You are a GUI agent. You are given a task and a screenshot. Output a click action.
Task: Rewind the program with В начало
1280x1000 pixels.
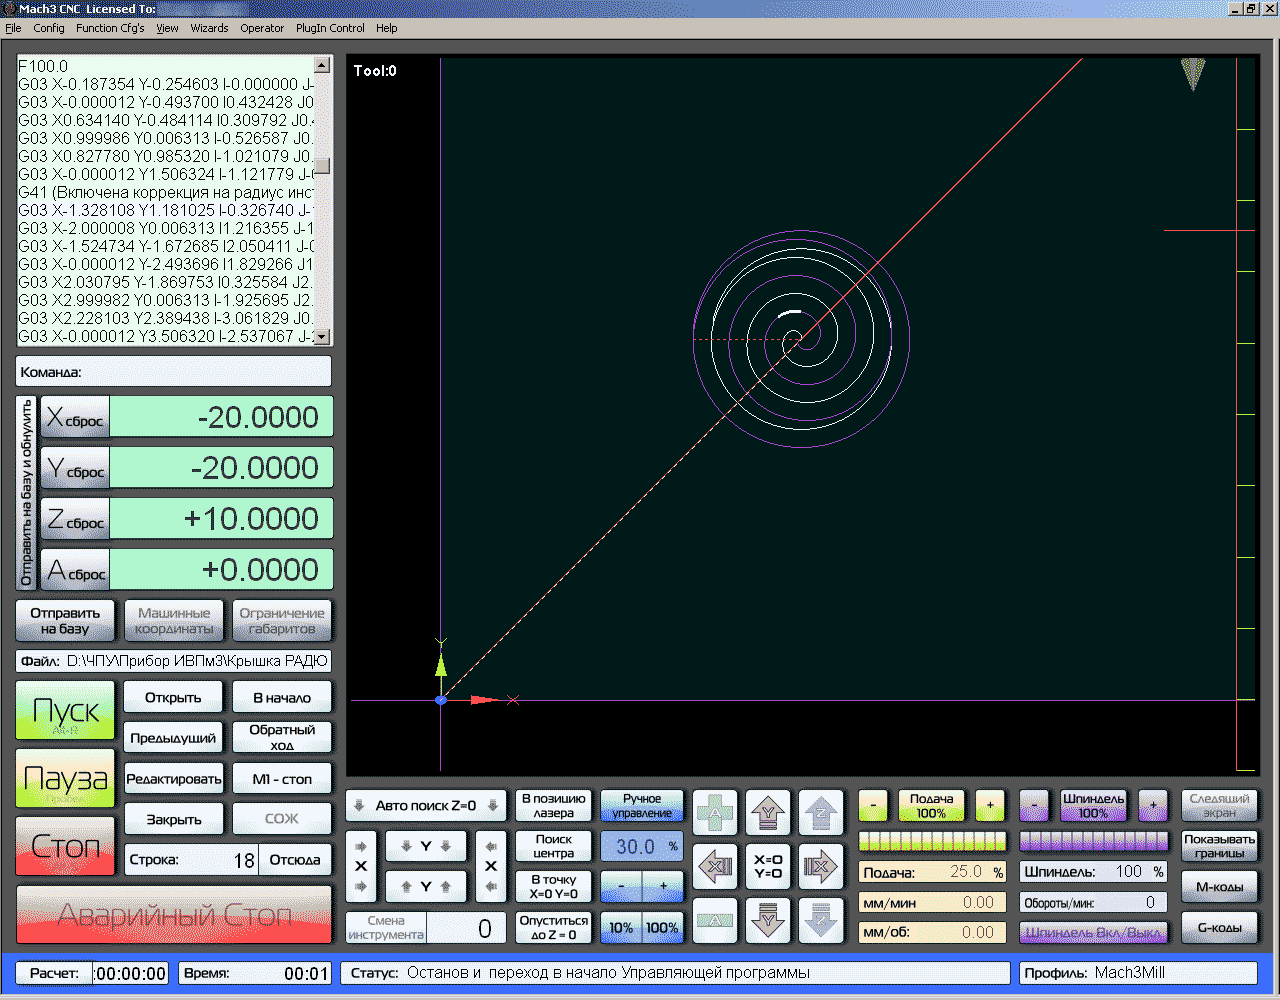pos(282,698)
